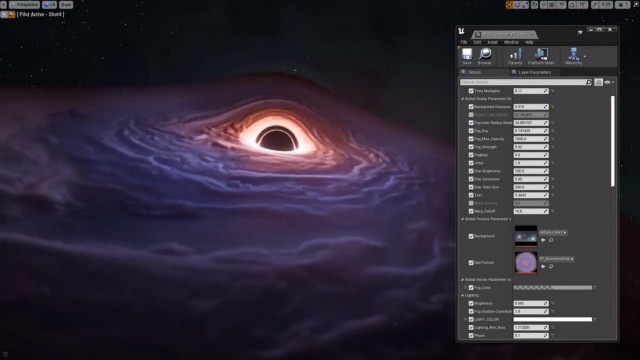Click the stop piloting eject icon
The image size is (640, 360).
point(12,14)
